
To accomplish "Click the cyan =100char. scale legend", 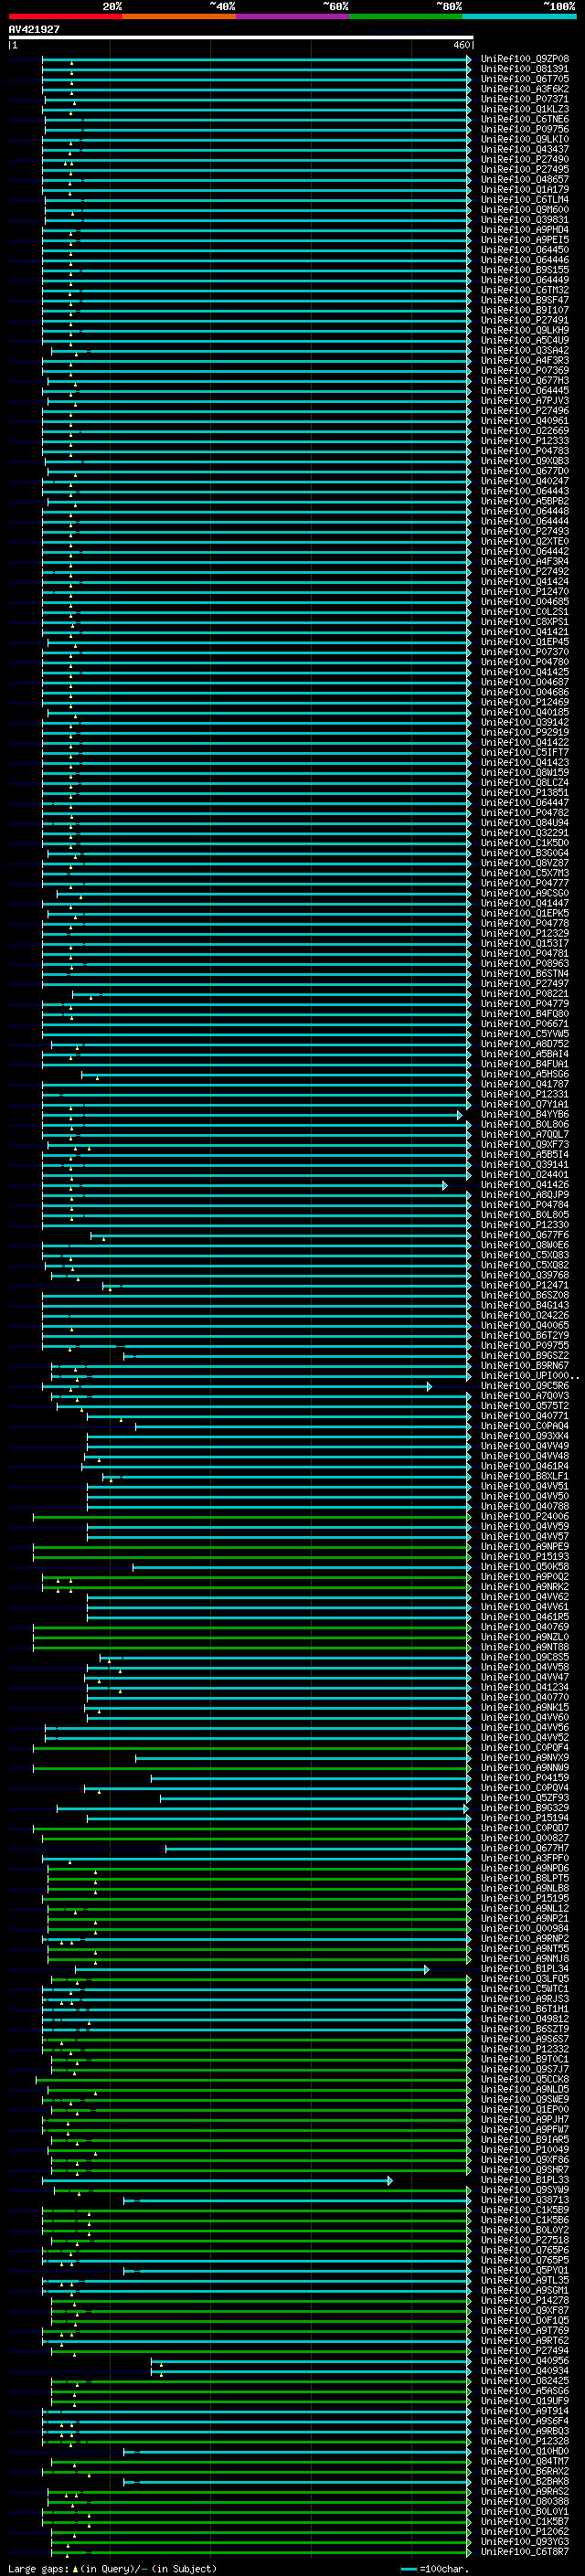I will tap(434, 2569).
